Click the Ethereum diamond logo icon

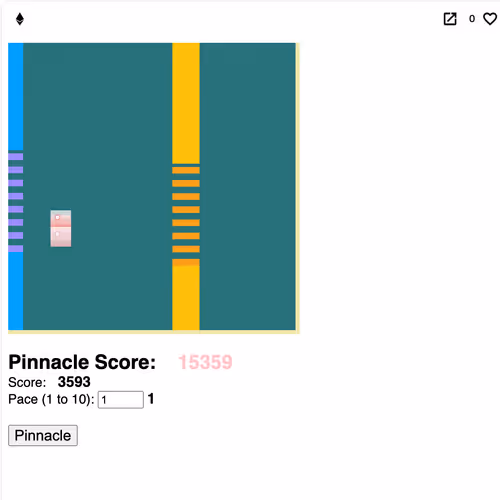pyautogui.click(x=20, y=19)
